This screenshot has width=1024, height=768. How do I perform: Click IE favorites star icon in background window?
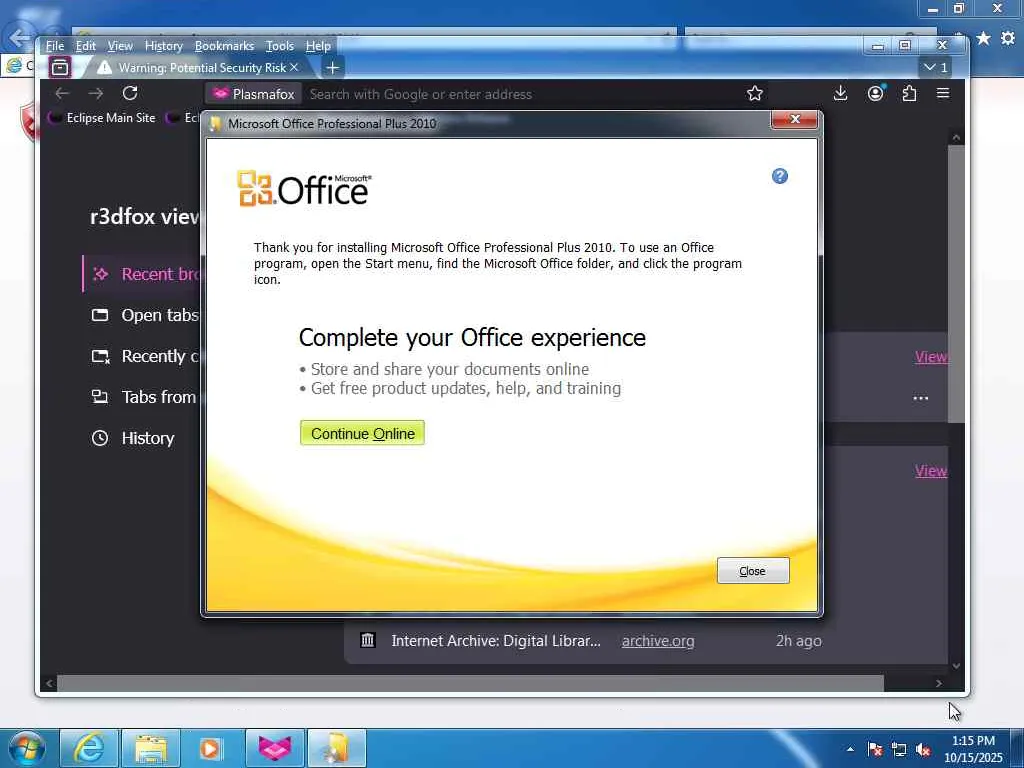(984, 39)
